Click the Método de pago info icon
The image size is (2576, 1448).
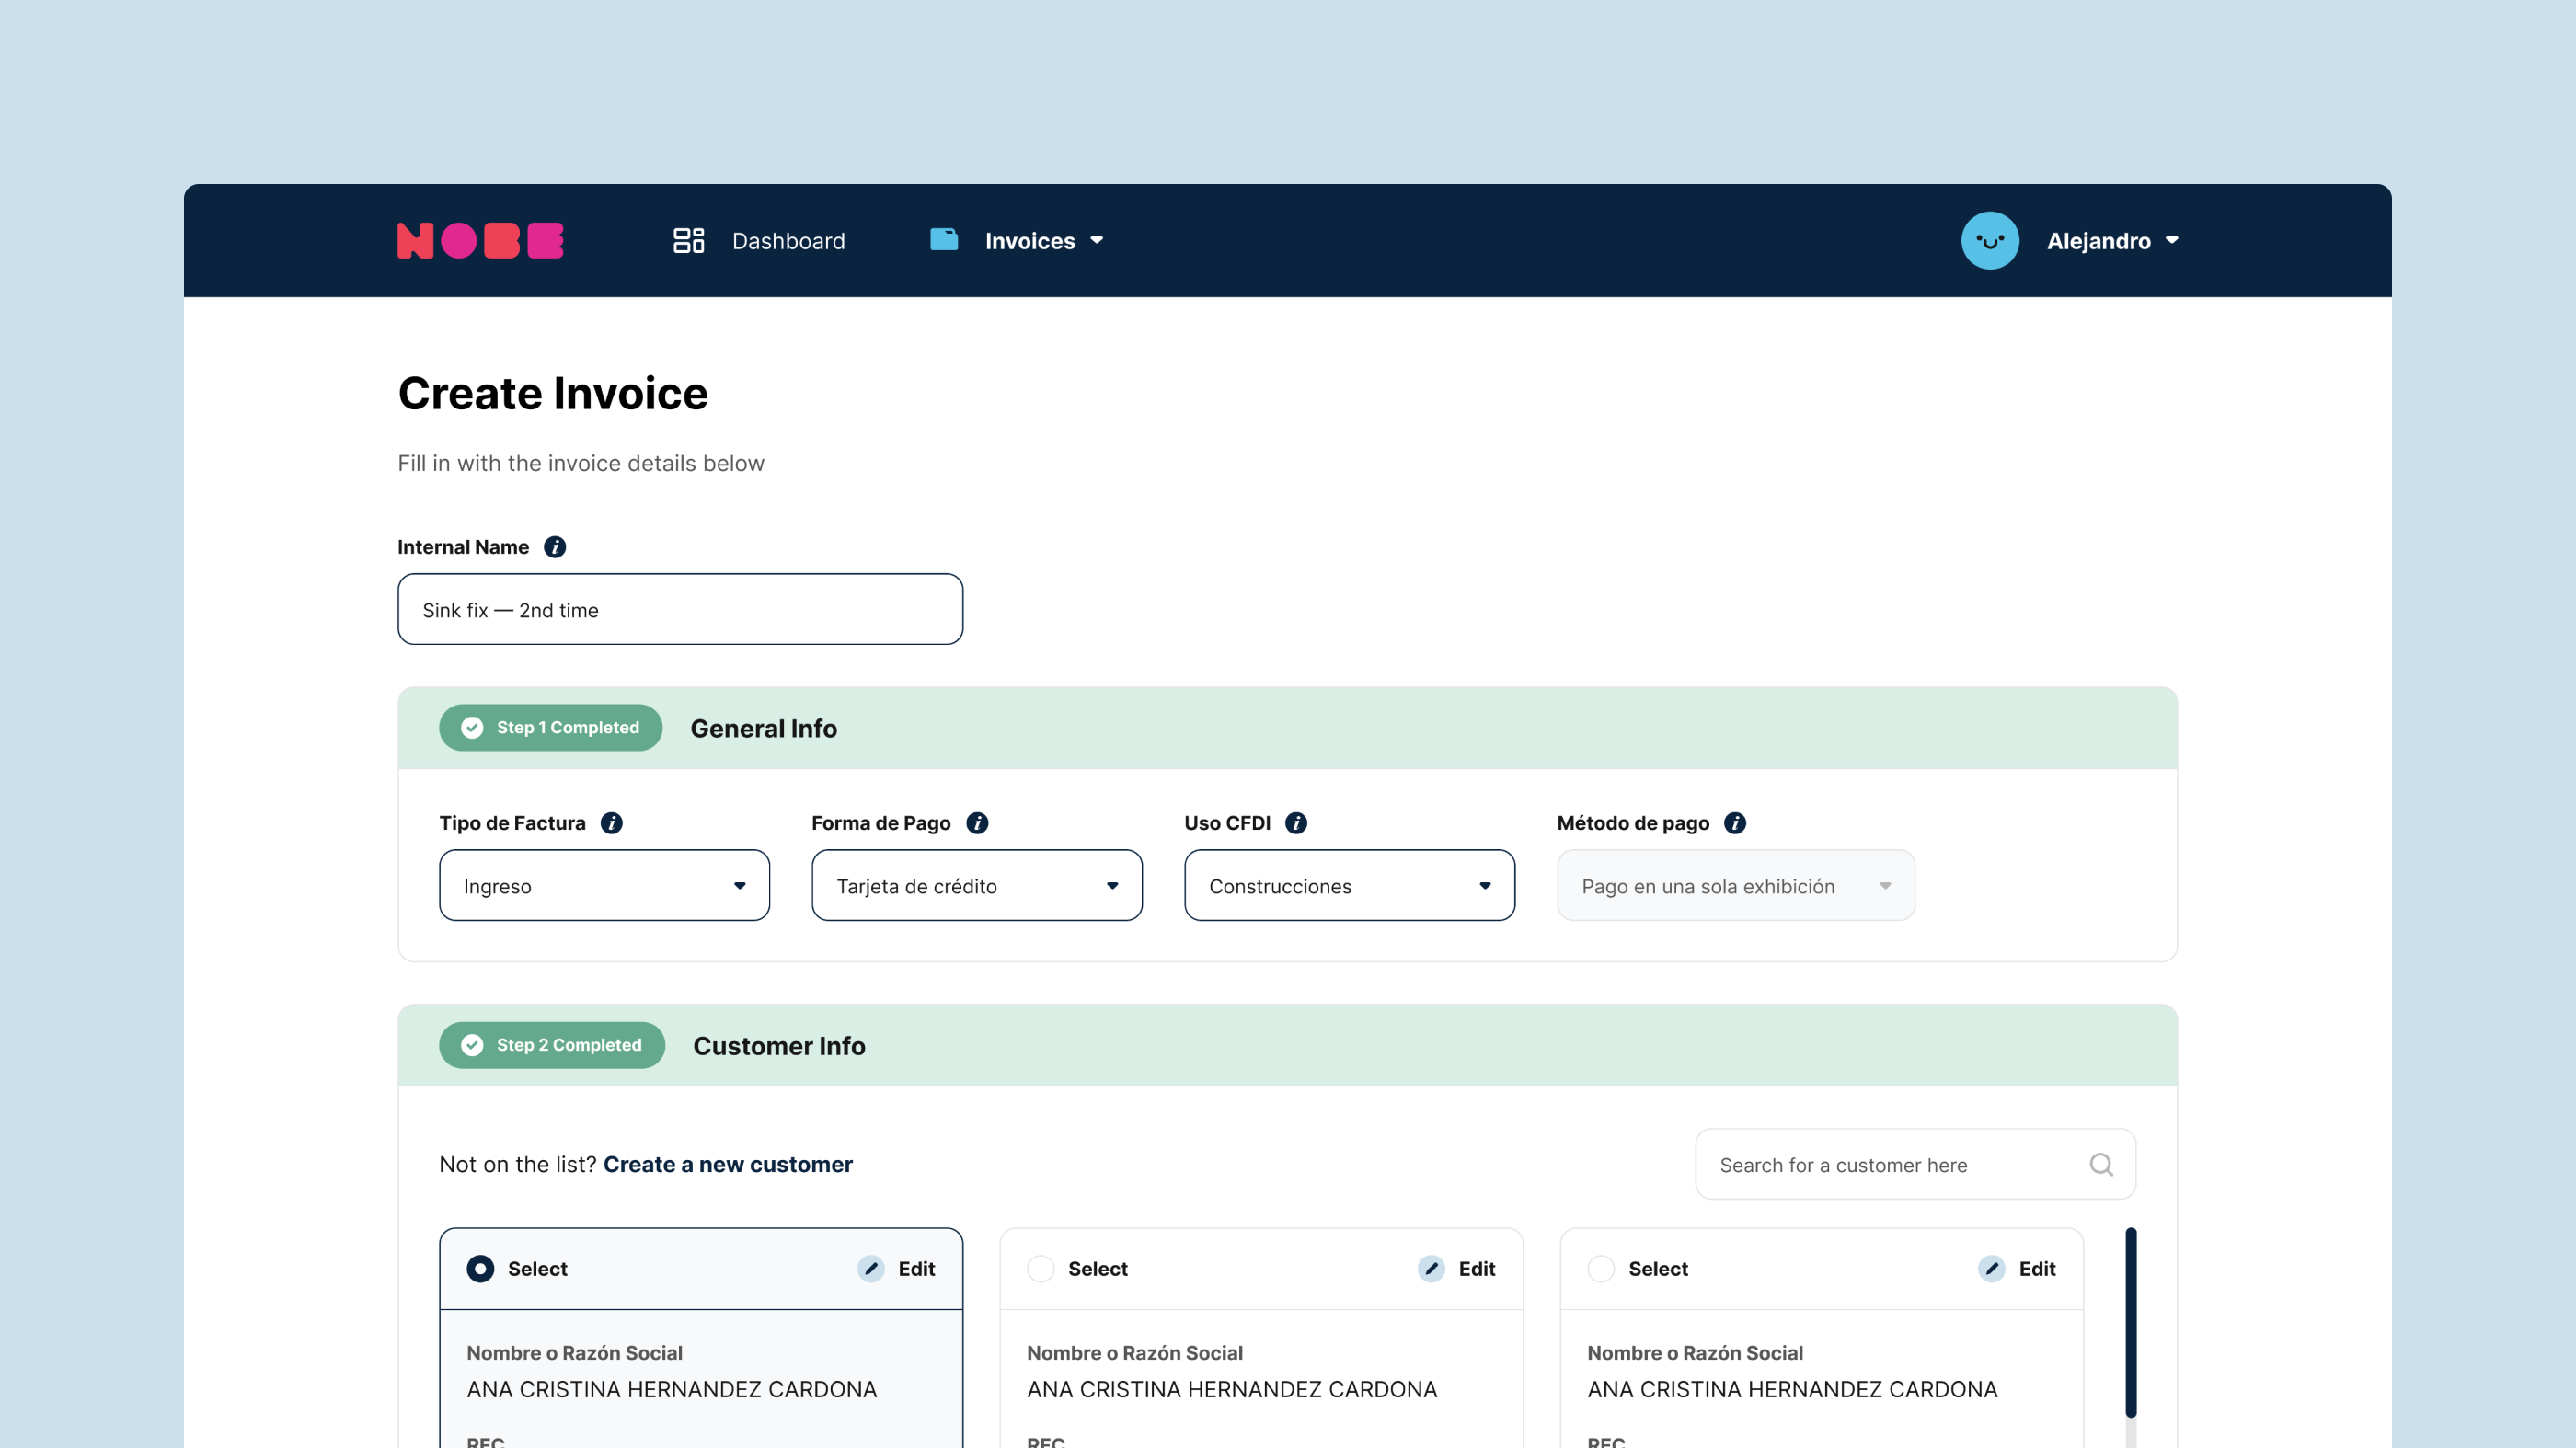pos(1734,823)
